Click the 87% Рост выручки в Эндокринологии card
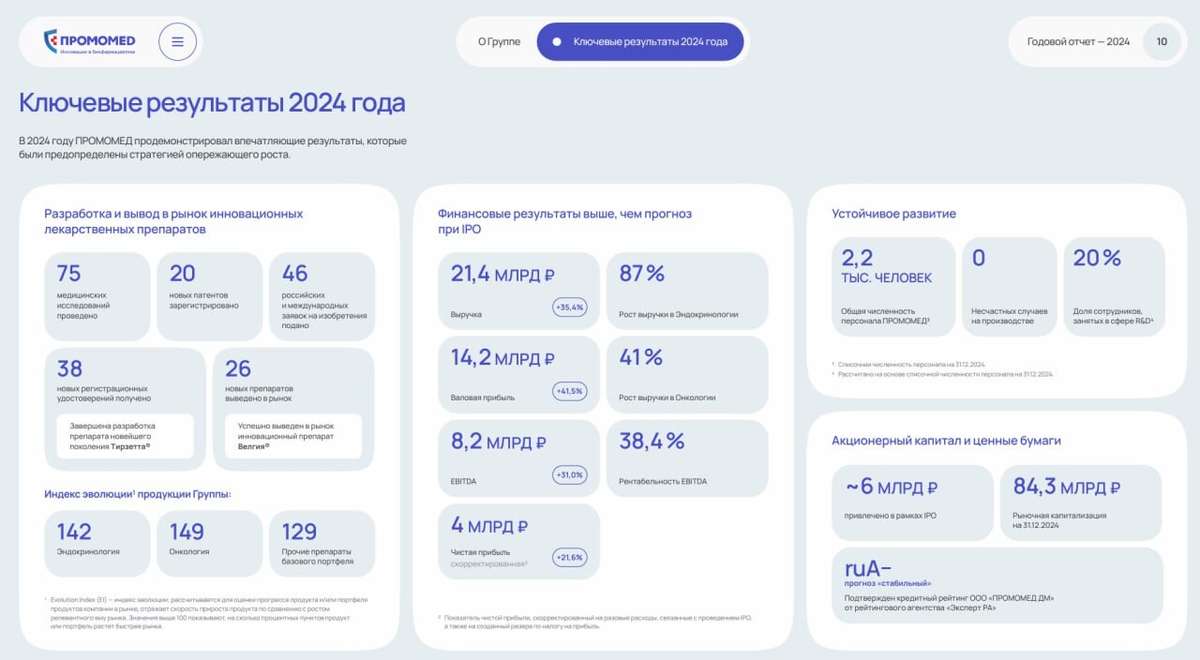 click(688, 290)
